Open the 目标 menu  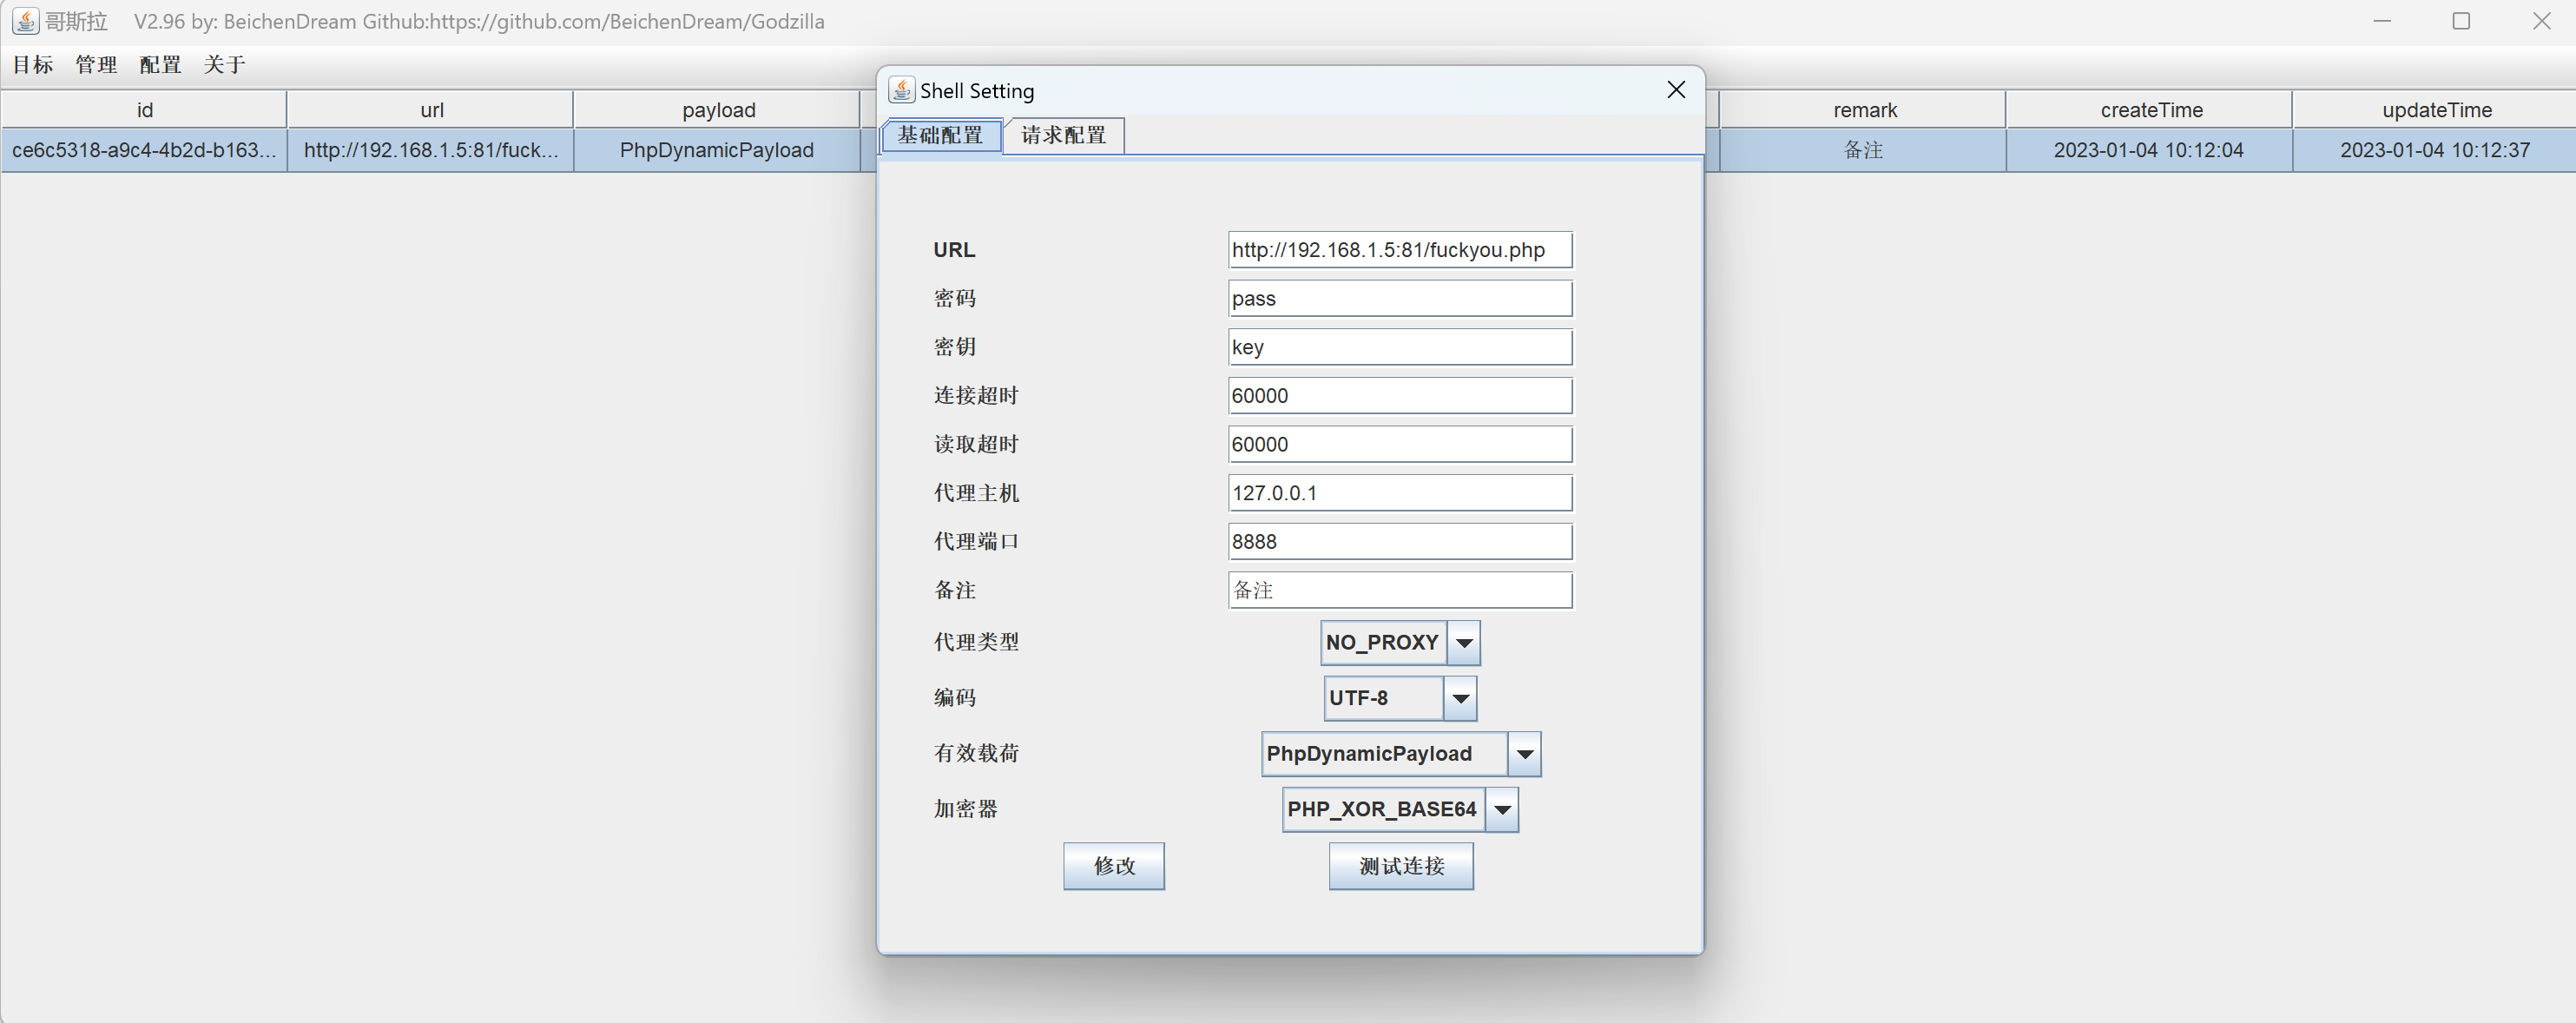click(32, 65)
